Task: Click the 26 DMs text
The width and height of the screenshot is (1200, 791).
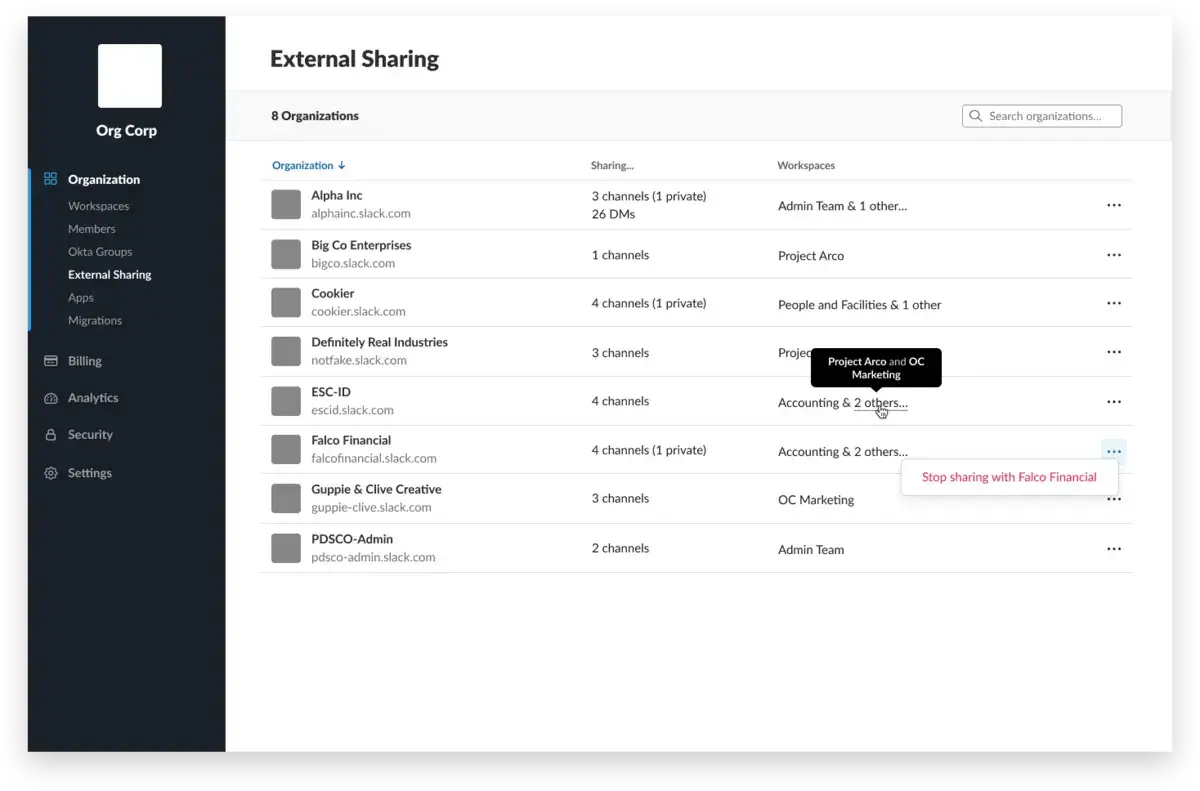Action: click(613, 214)
